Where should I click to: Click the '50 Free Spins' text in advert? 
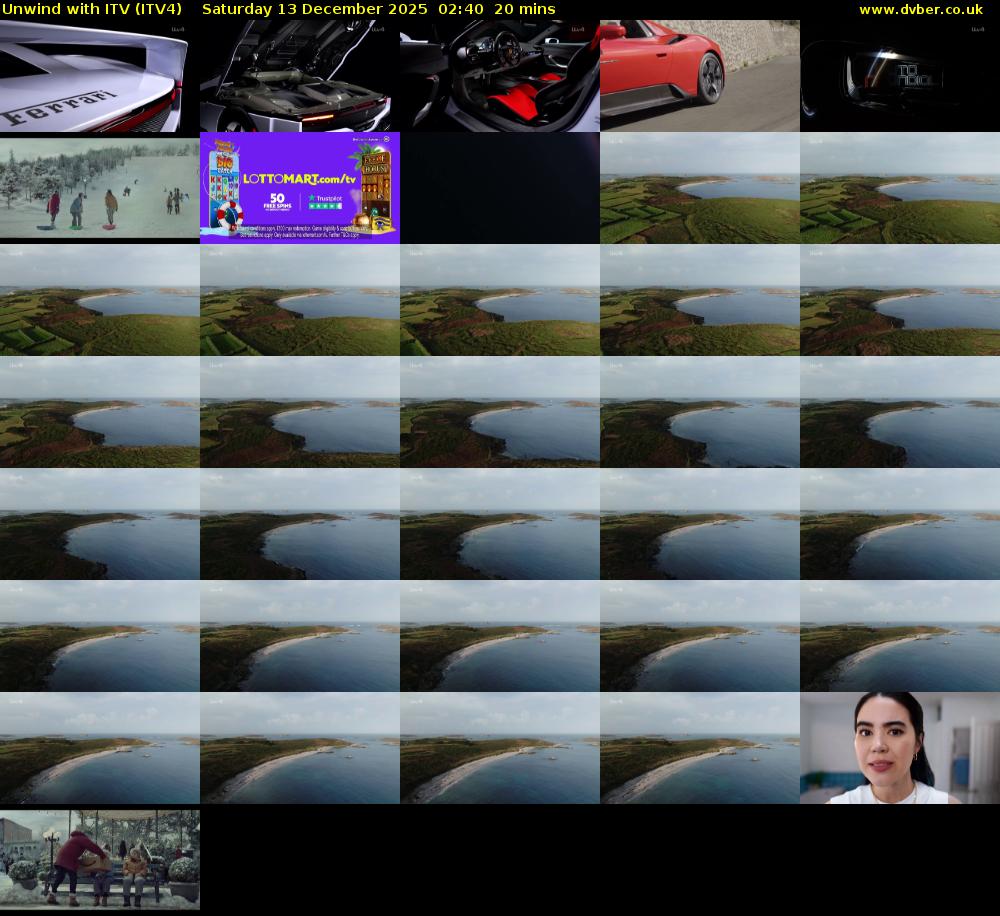point(279,202)
